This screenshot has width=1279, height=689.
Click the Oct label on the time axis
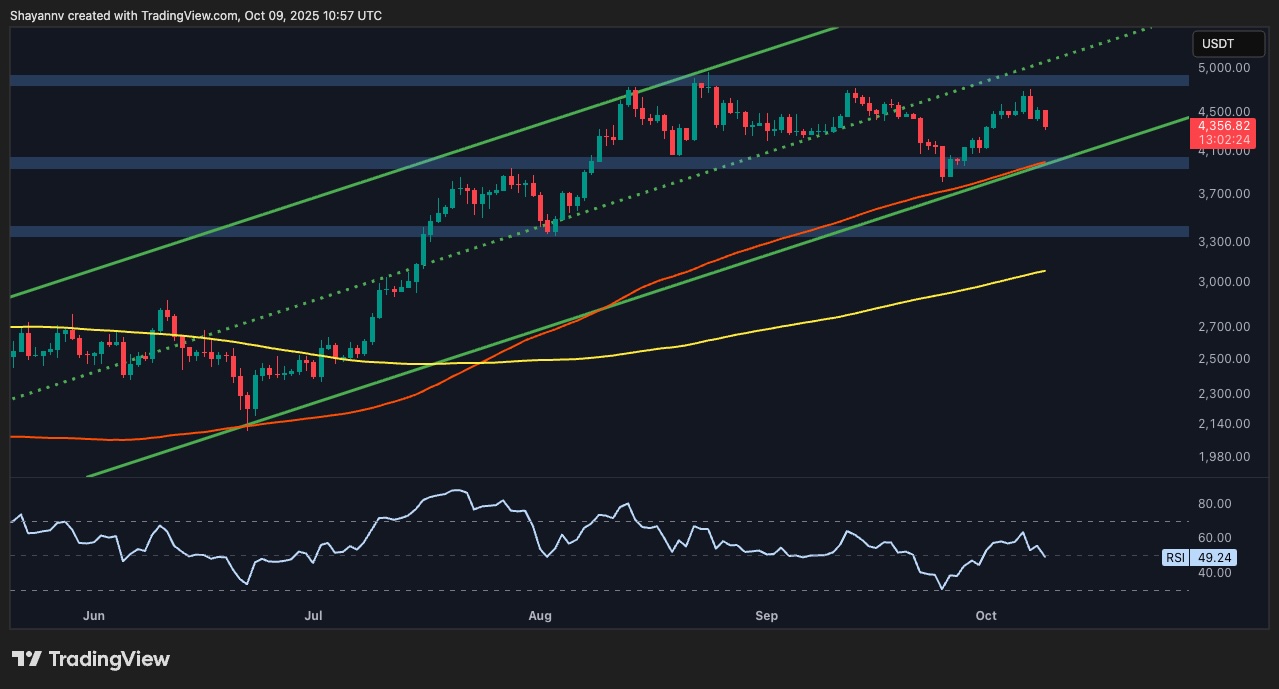[986, 616]
